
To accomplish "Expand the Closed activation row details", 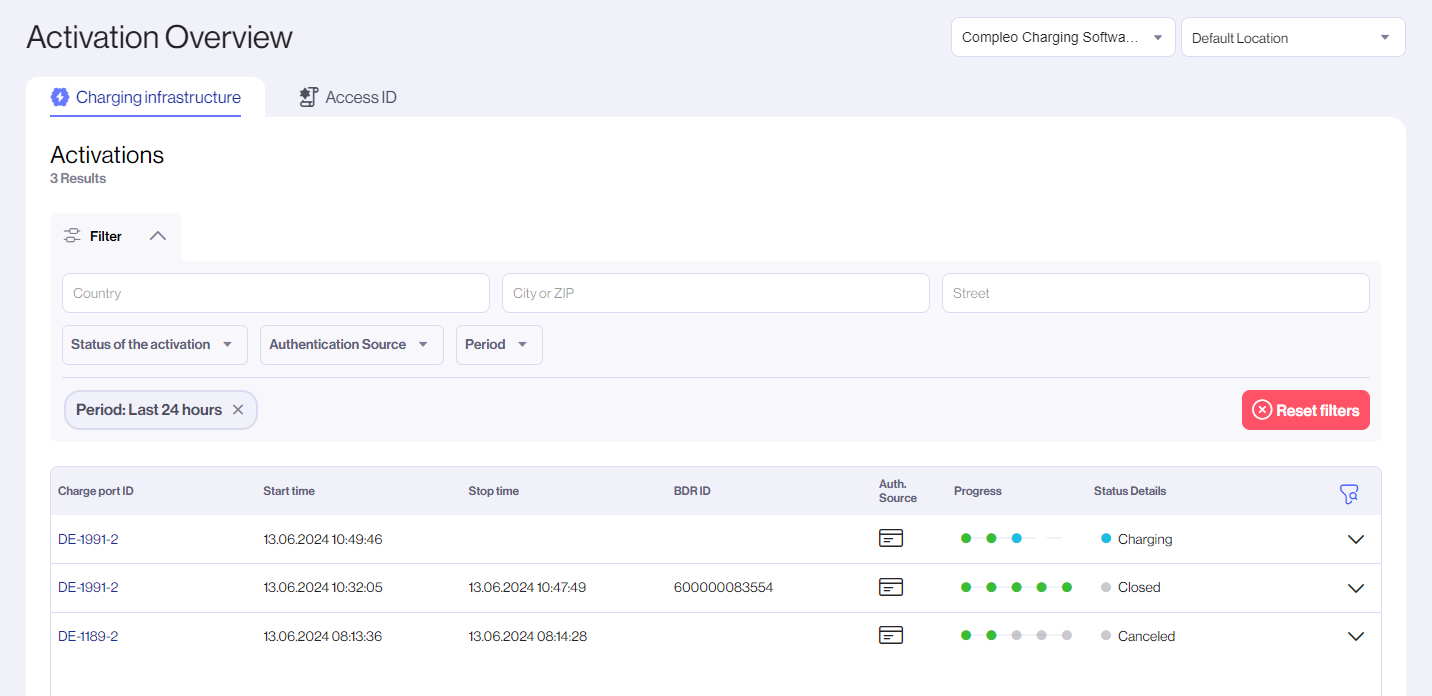I will tap(1355, 588).
